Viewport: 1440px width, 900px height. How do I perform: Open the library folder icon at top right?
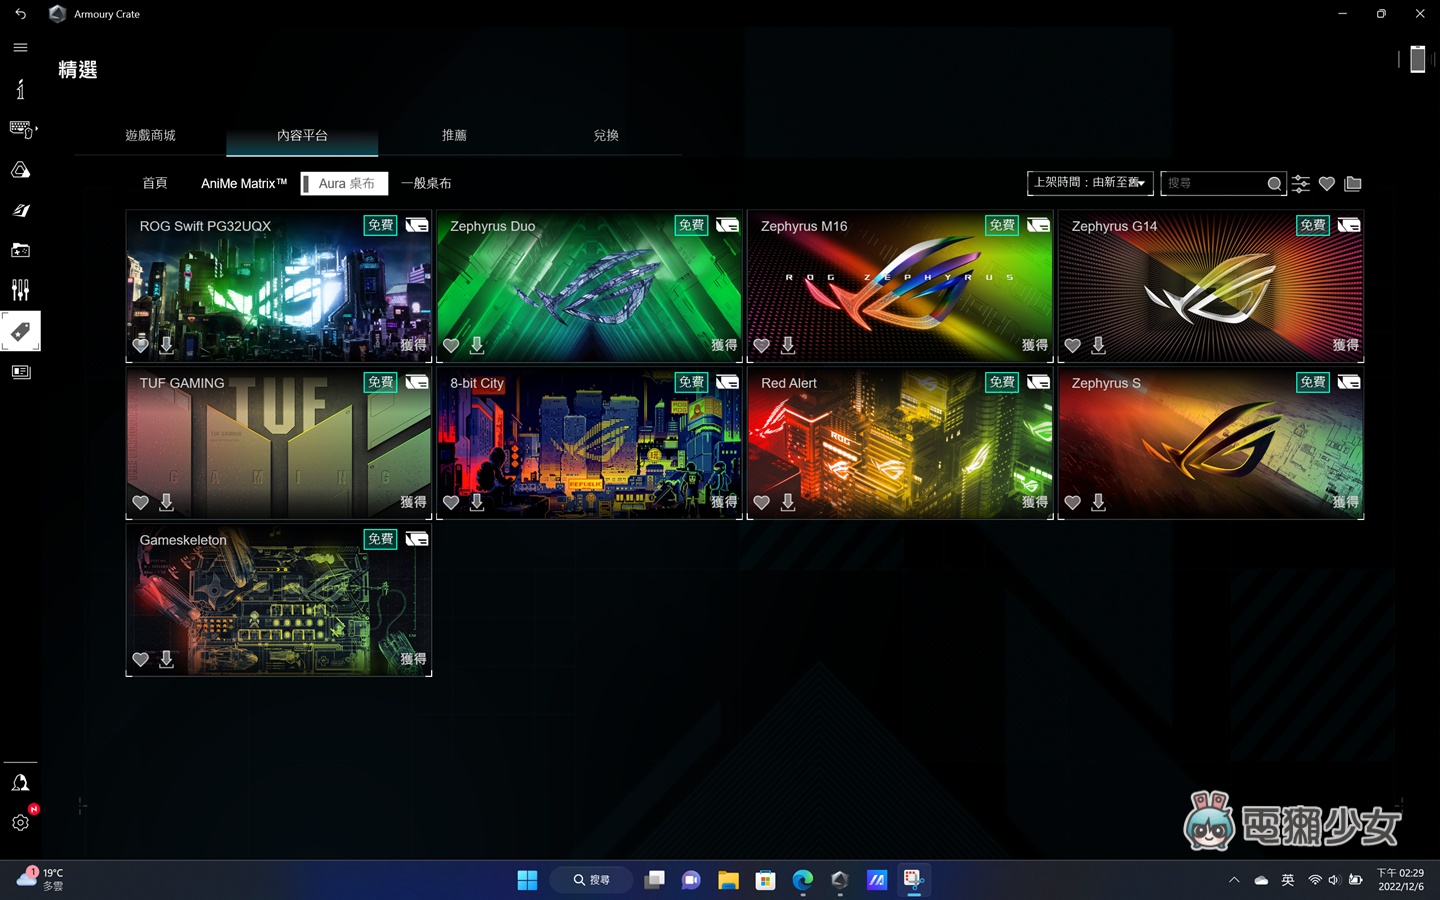[x=1353, y=184]
